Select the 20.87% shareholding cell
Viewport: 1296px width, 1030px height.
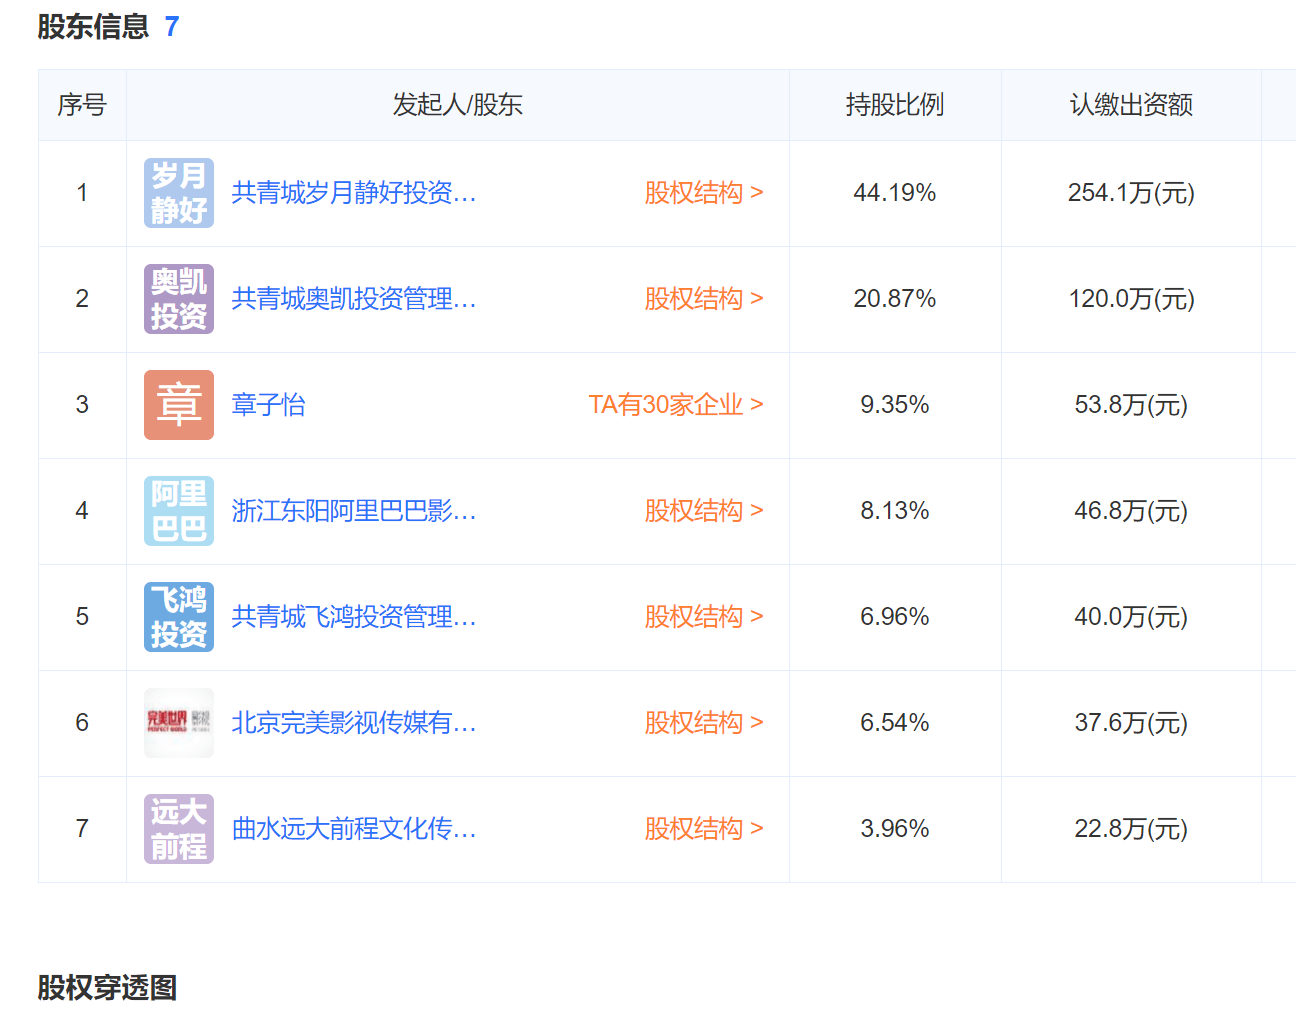895,299
